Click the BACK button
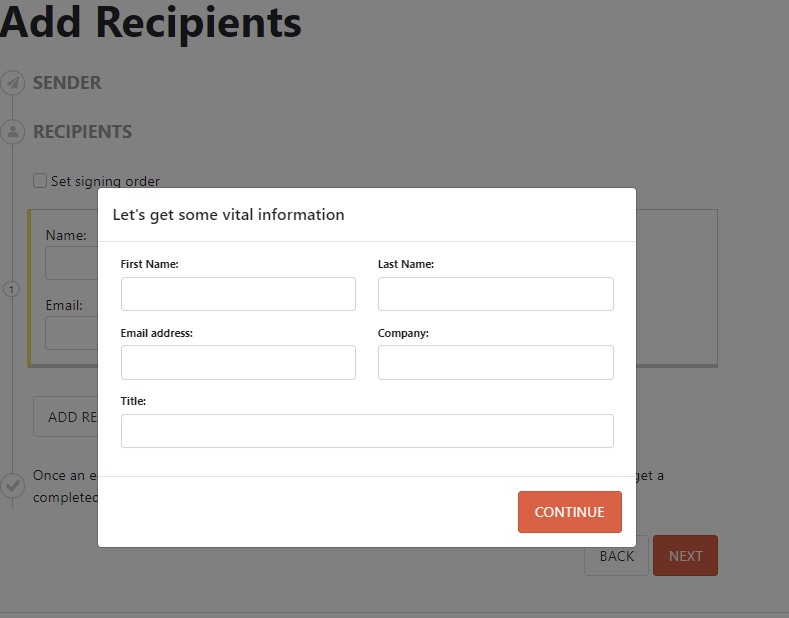This screenshot has width=789, height=618. pyautogui.click(x=616, y=556)
